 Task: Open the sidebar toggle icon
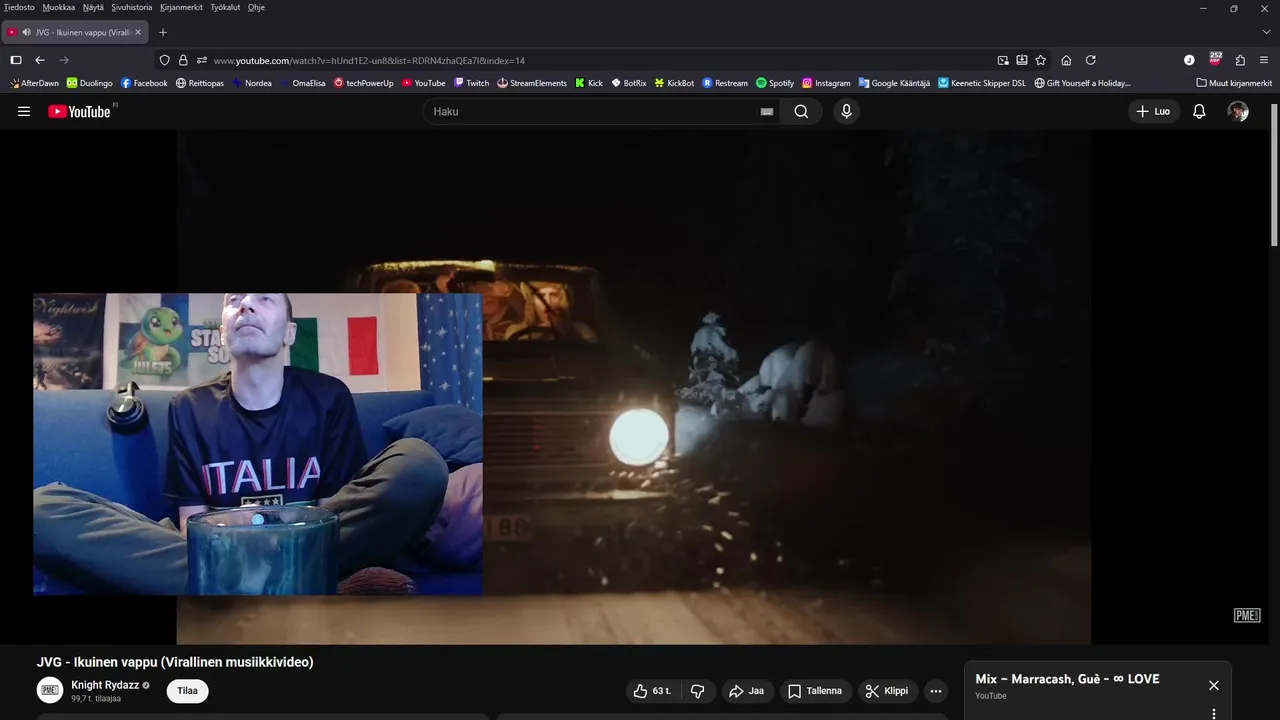16,60
